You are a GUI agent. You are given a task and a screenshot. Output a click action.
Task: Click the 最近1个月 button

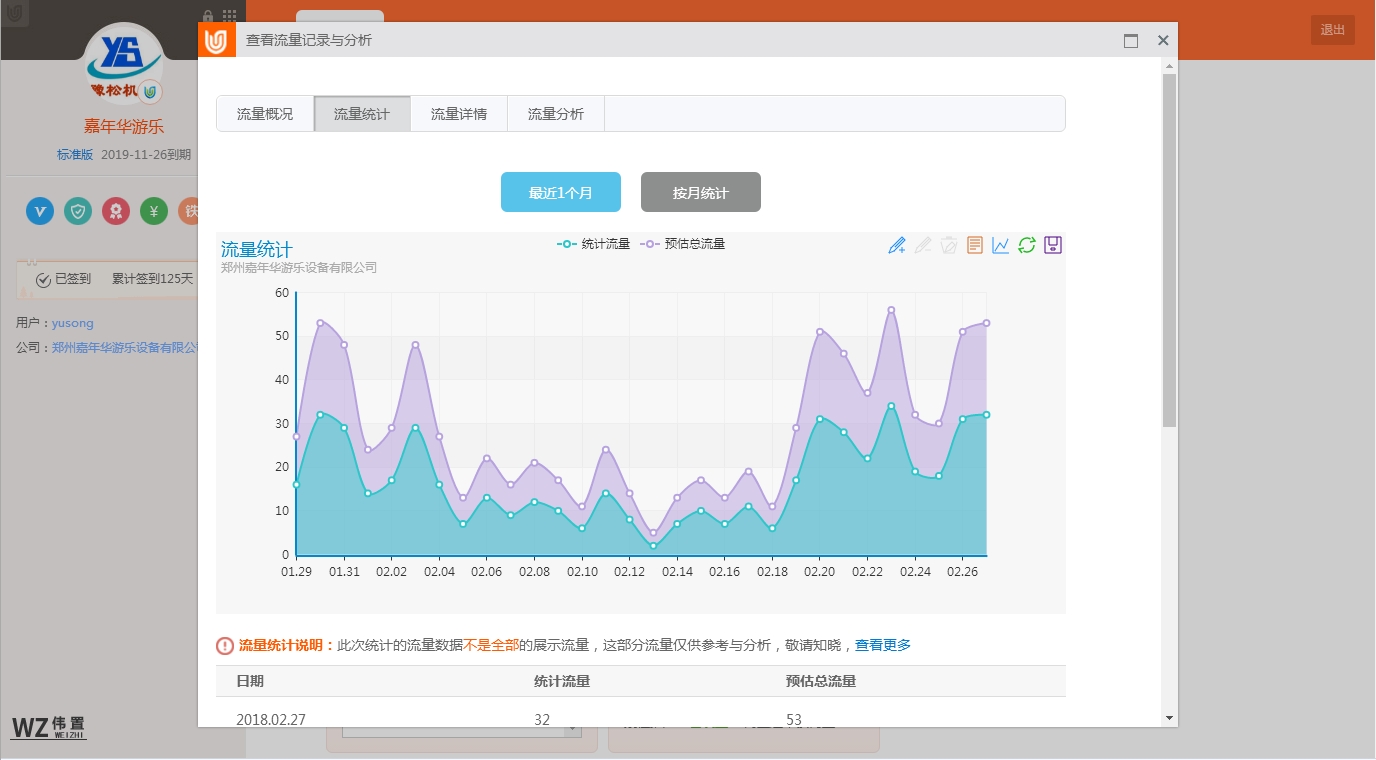point(561,192)
